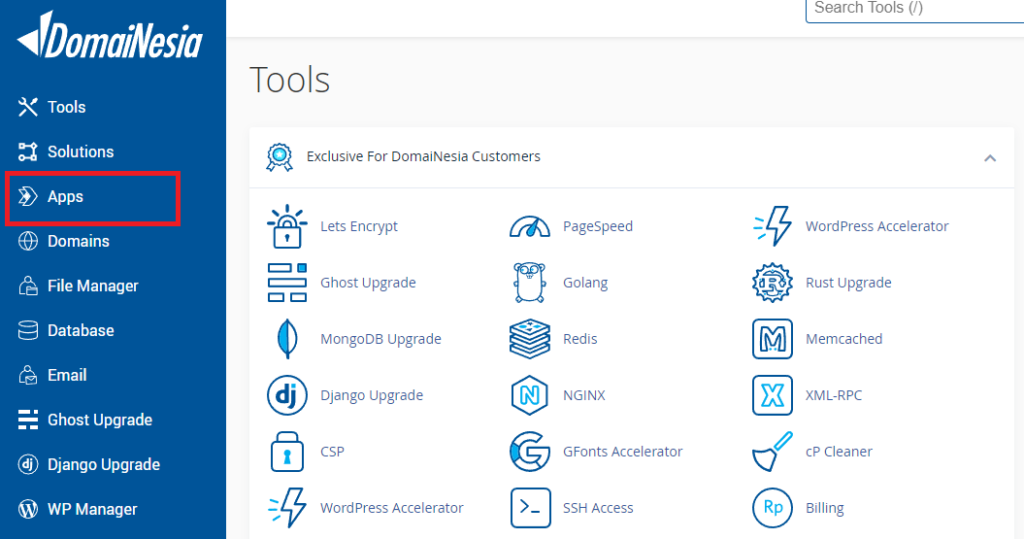Select the Redis stacked layers icon
1024x539 pixels.
click(x=529, y=339)
